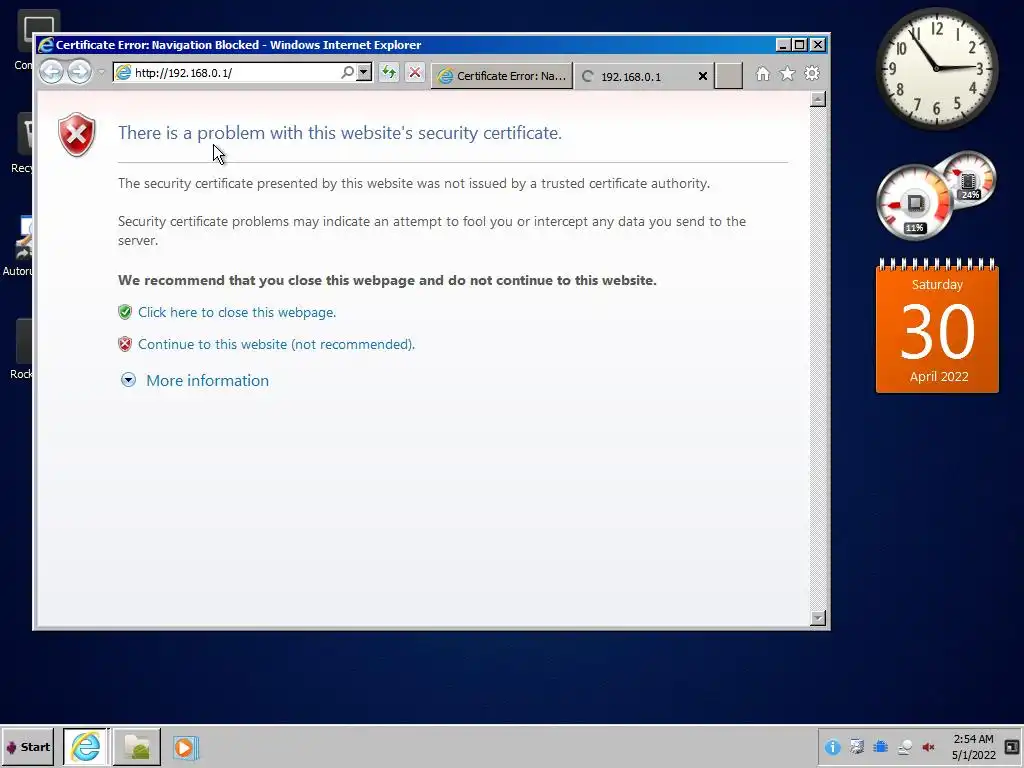
Task: Stop loading with the red X button
Action: click(415, 72)
